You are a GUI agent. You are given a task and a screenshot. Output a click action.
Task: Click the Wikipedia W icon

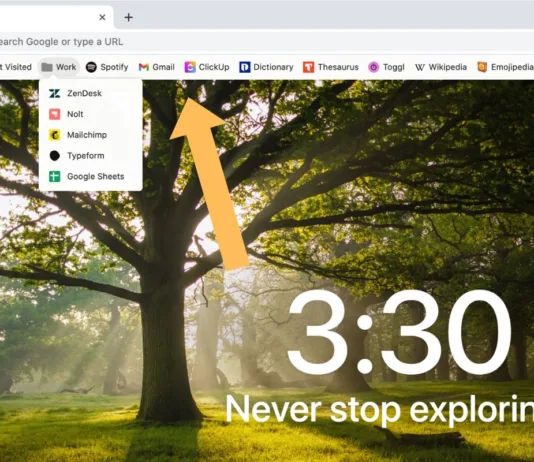[420, 67]
